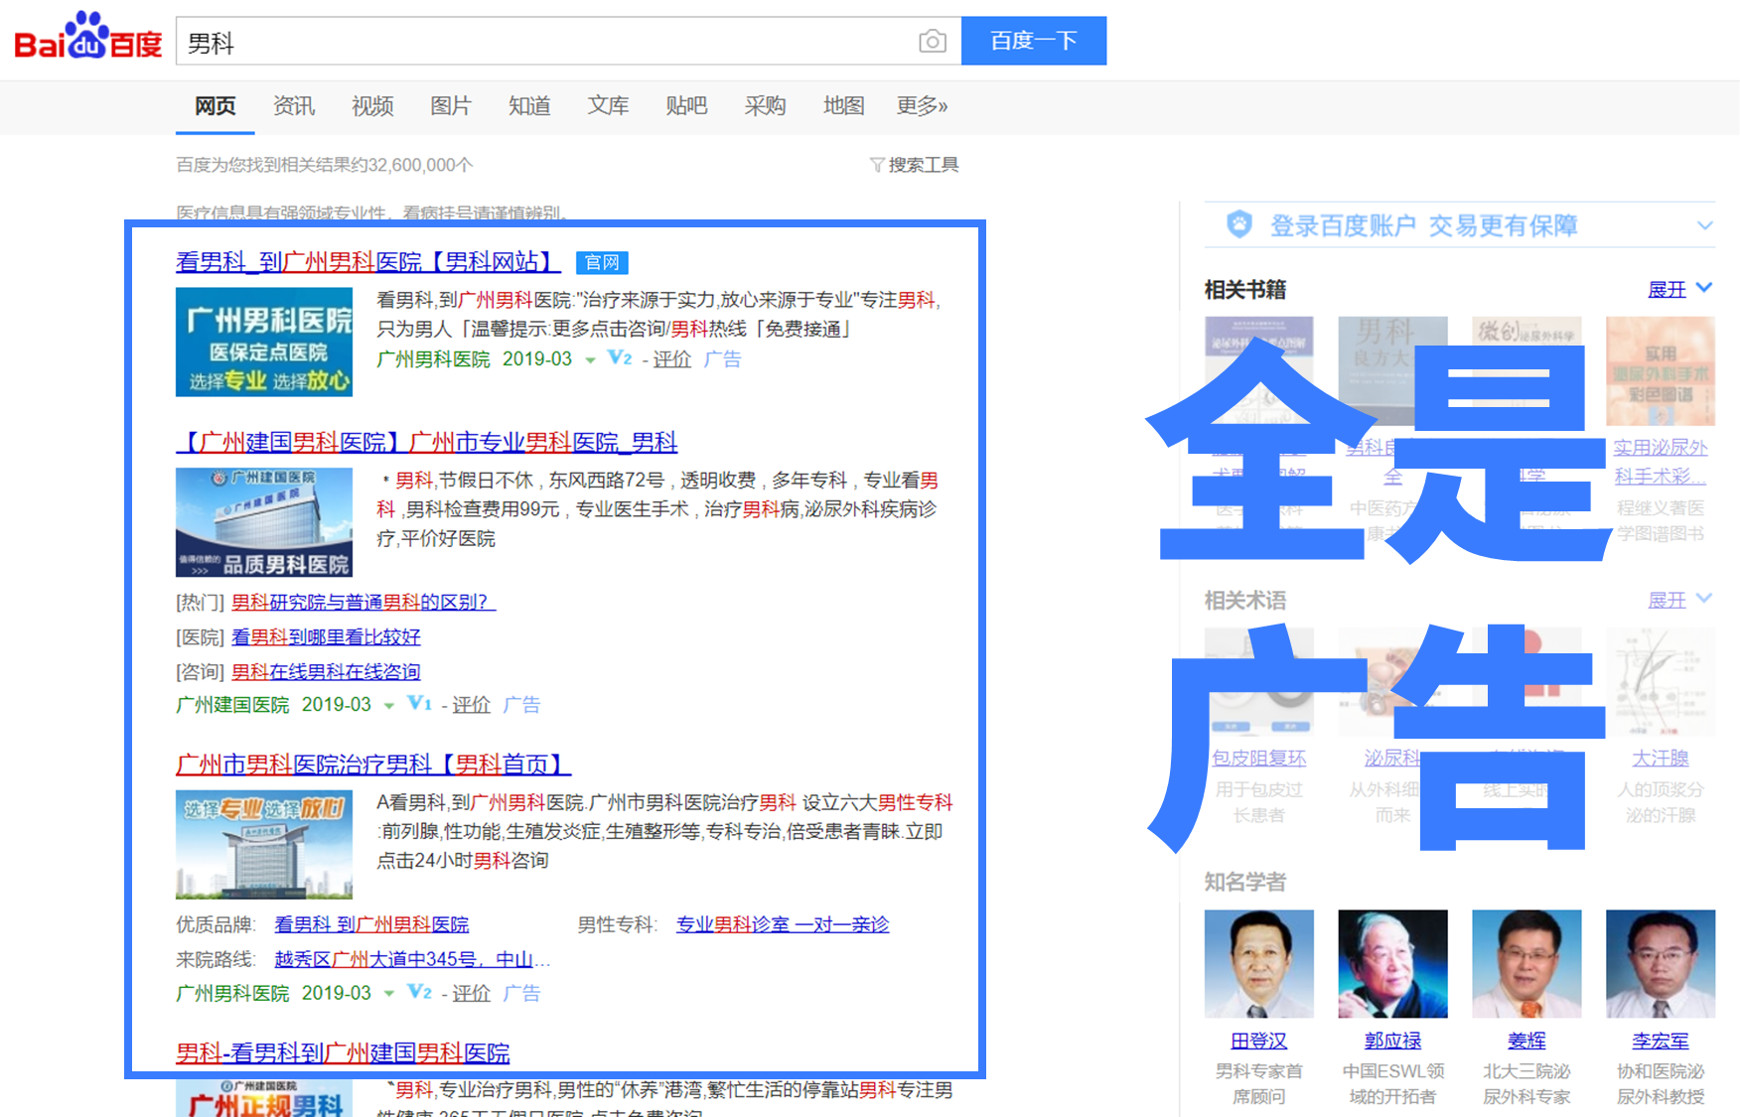Open 广州市男科医院治疗男科 result title
The width and height of the screenshot is (1740, 1117).
click(x=373, y=765)
